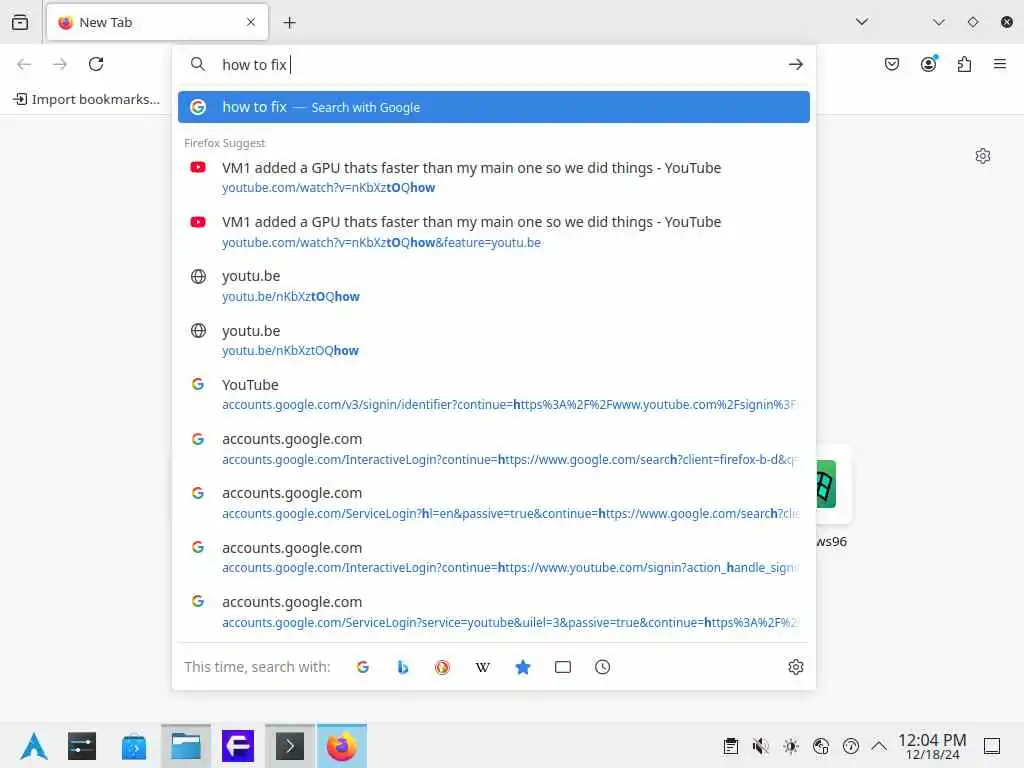Click Import bookmarks in bookmarks toolbar
Screen dimensions: 1024x768
[x=87, y=99]
